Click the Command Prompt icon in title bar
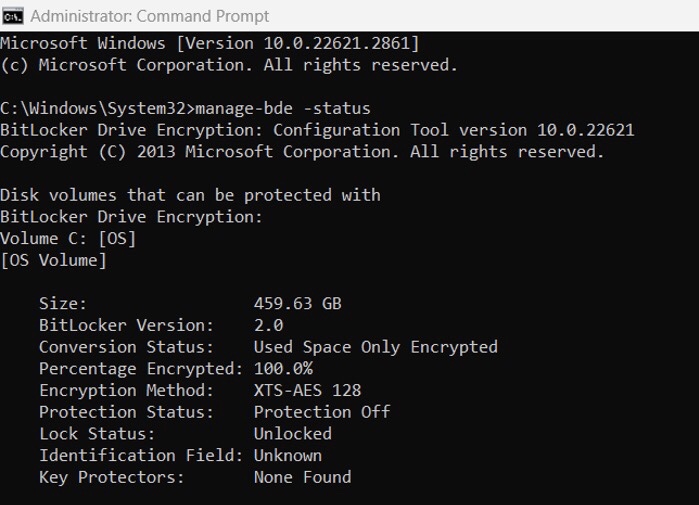 13,16
